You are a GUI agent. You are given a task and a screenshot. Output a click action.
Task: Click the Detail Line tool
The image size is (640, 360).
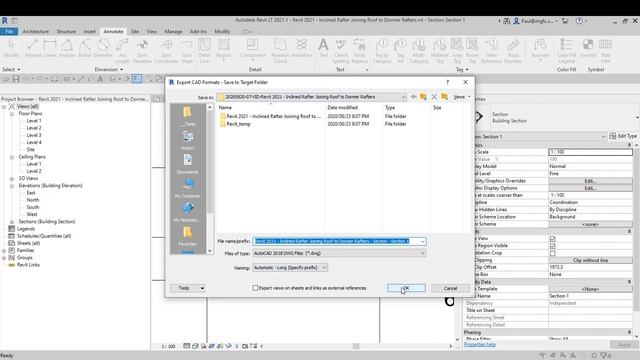point(204,51)
